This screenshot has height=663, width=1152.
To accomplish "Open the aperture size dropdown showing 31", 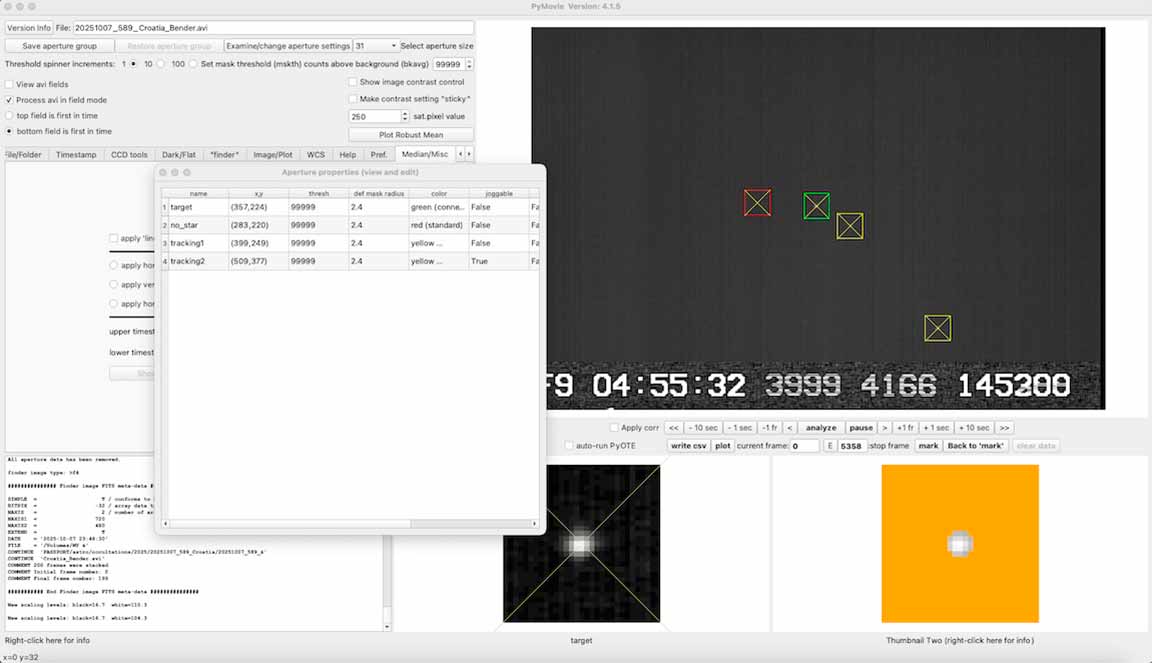I will 375,46.
